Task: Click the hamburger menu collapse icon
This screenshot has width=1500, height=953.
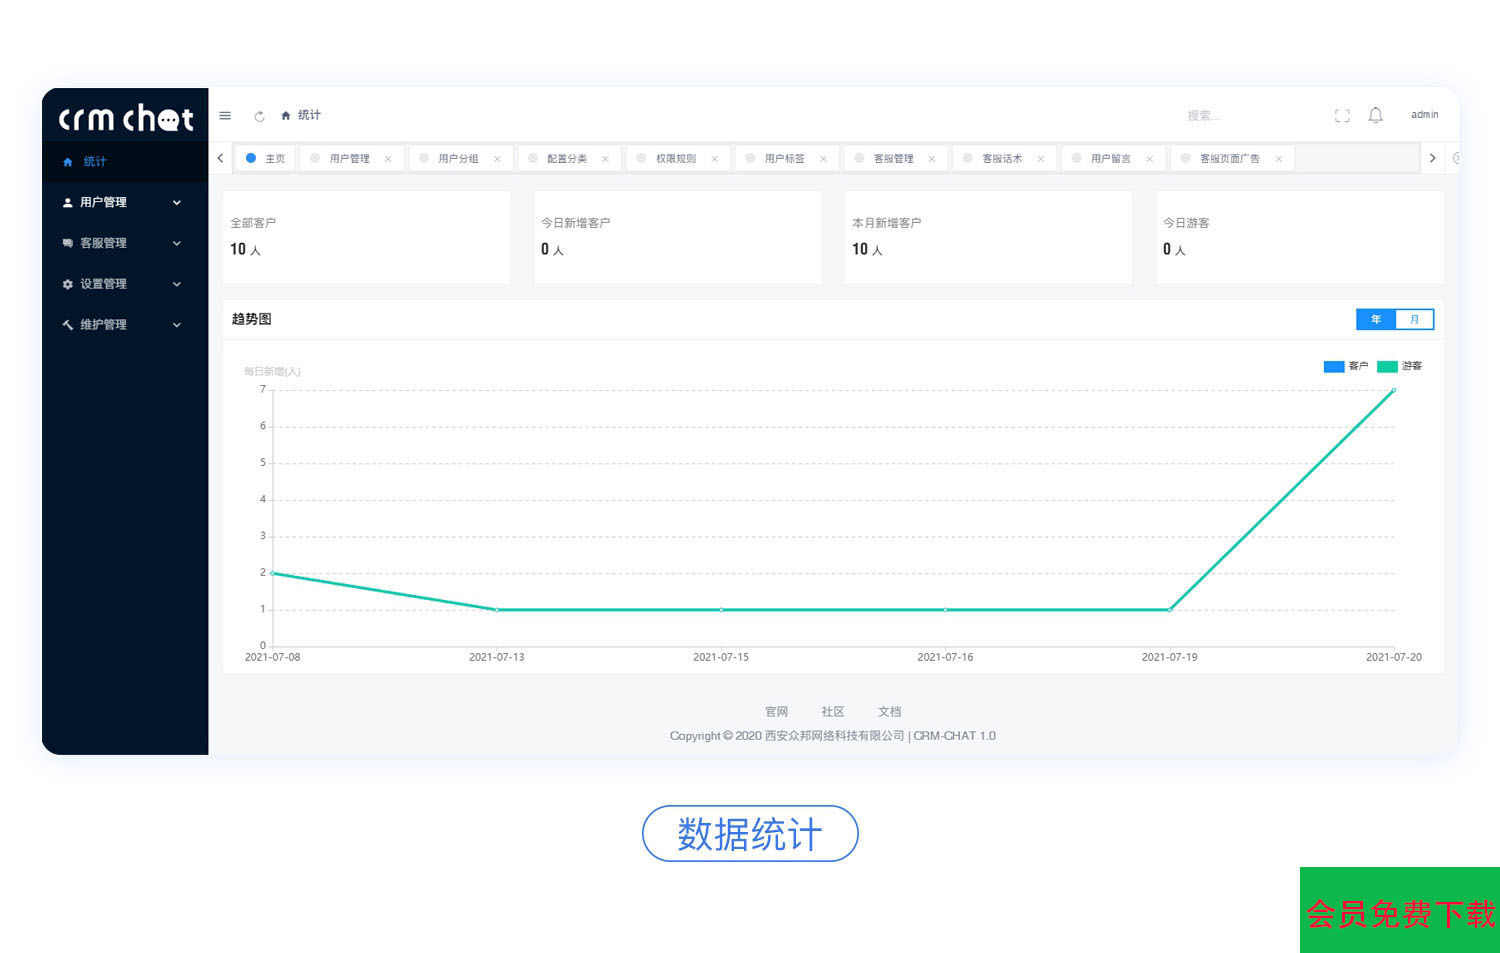Action: [x=225, y=116]
